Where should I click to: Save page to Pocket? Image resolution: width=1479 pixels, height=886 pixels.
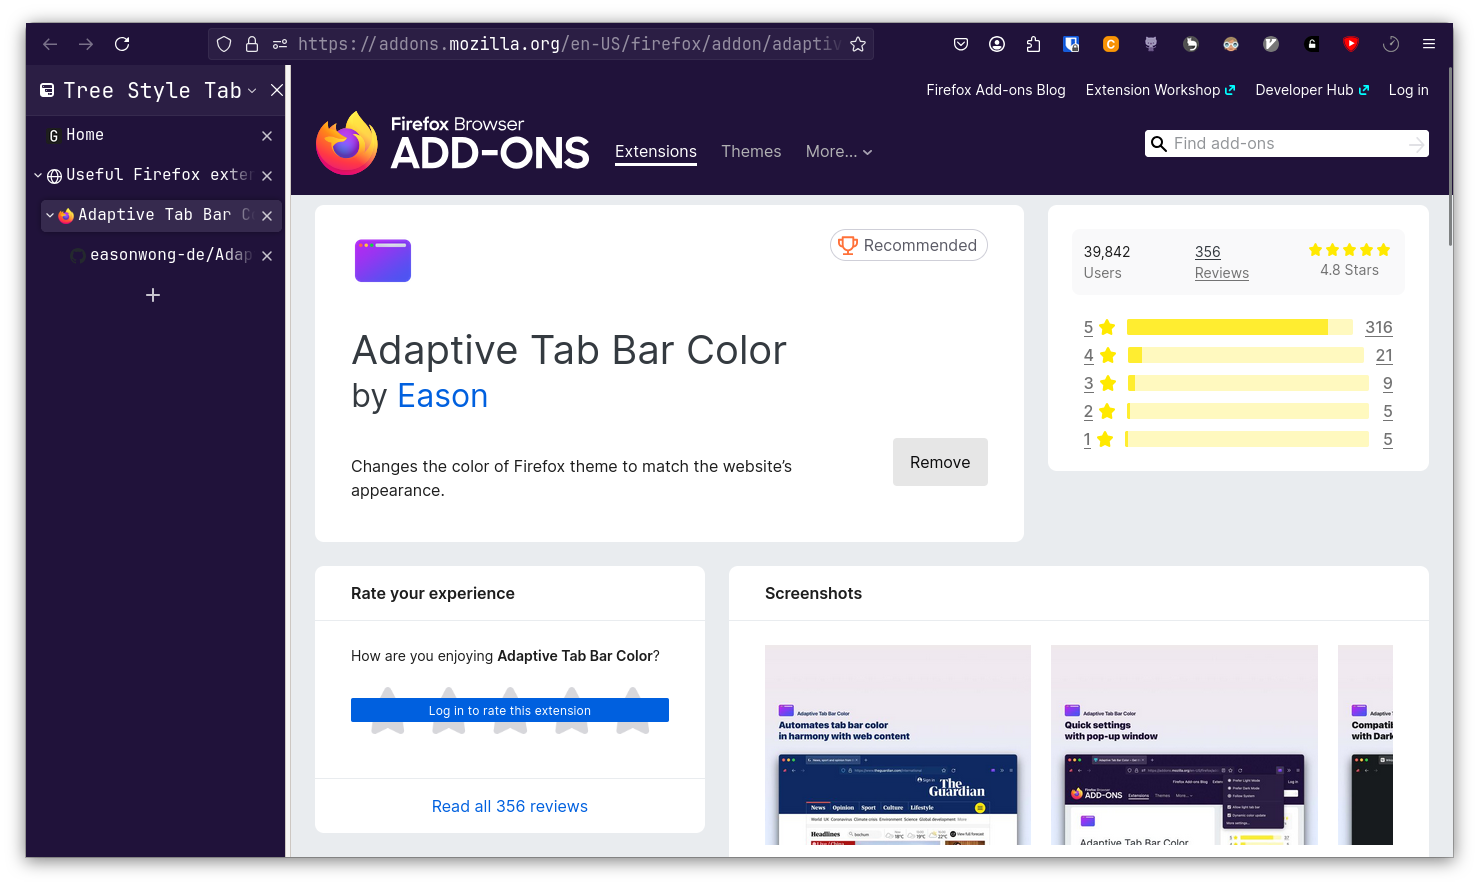pyautogui.click(x=961, y=44)
